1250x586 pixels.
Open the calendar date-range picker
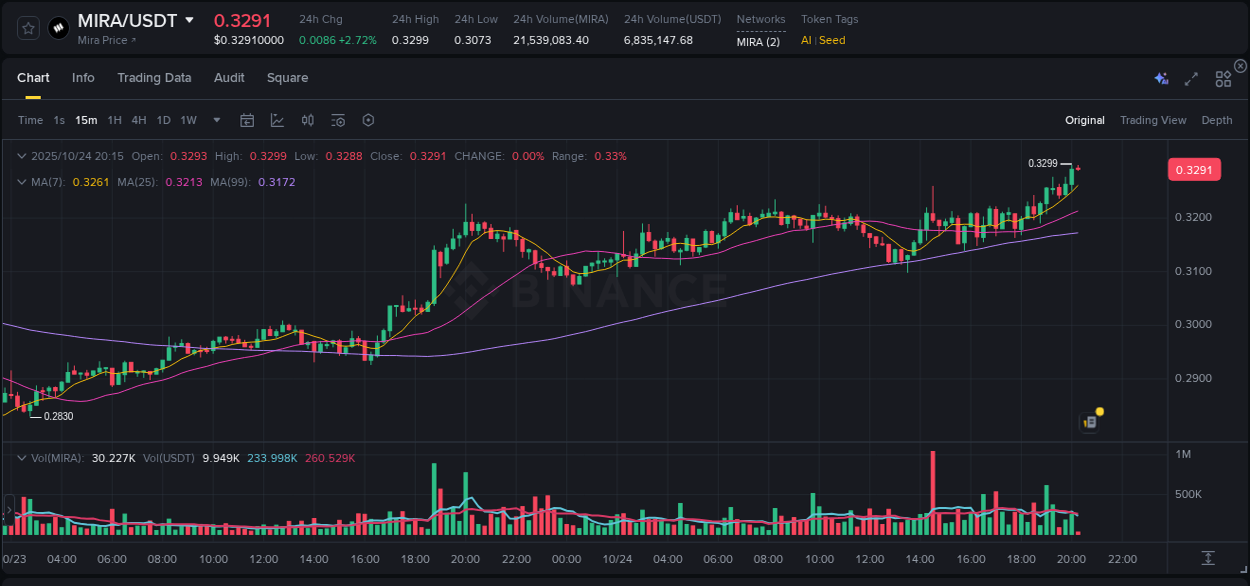coord(247,120)
